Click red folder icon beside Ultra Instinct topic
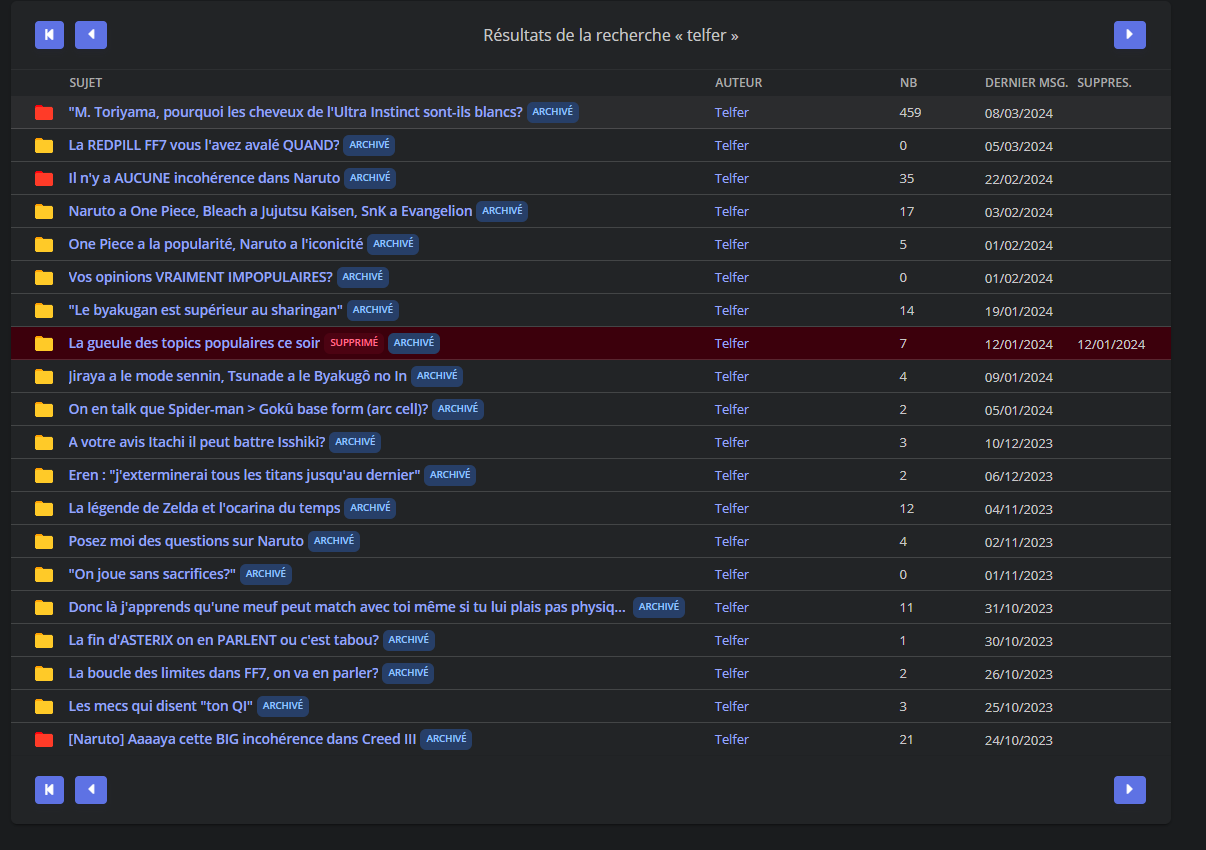Image resolution: width=1206 pixels, height=850 pixels. (44, 113)
